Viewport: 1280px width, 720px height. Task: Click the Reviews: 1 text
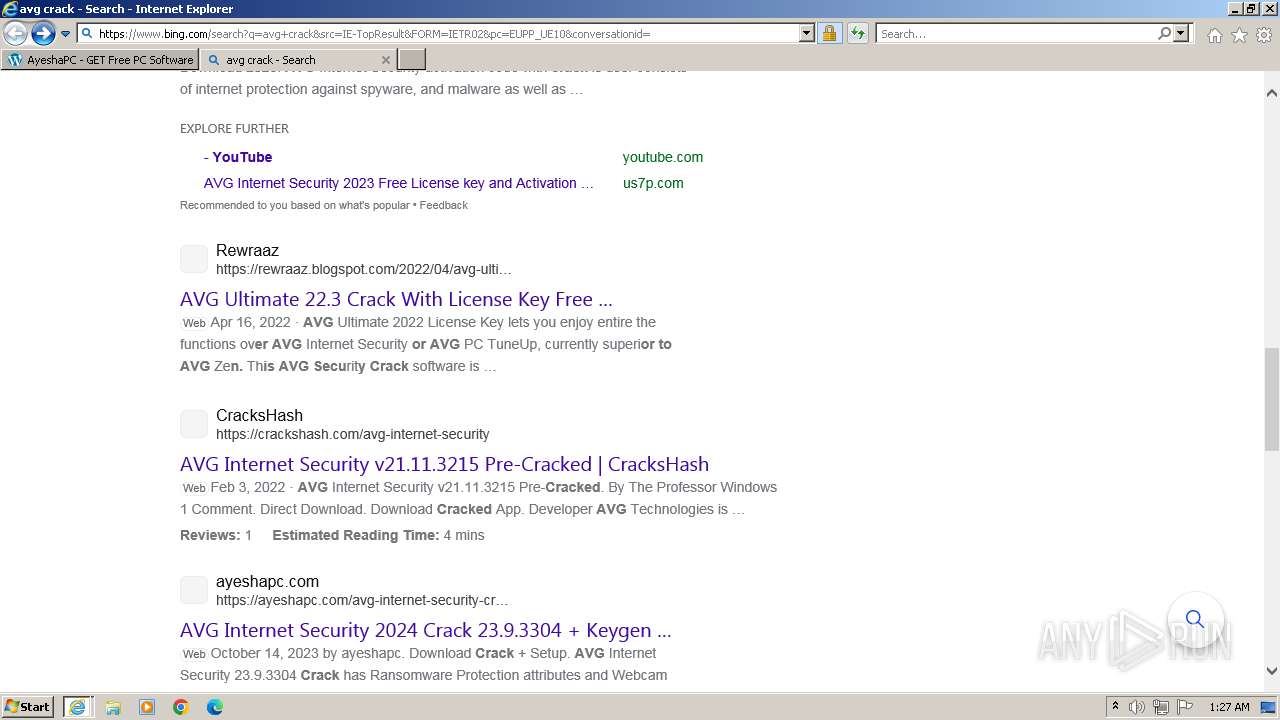coord(216,535)
